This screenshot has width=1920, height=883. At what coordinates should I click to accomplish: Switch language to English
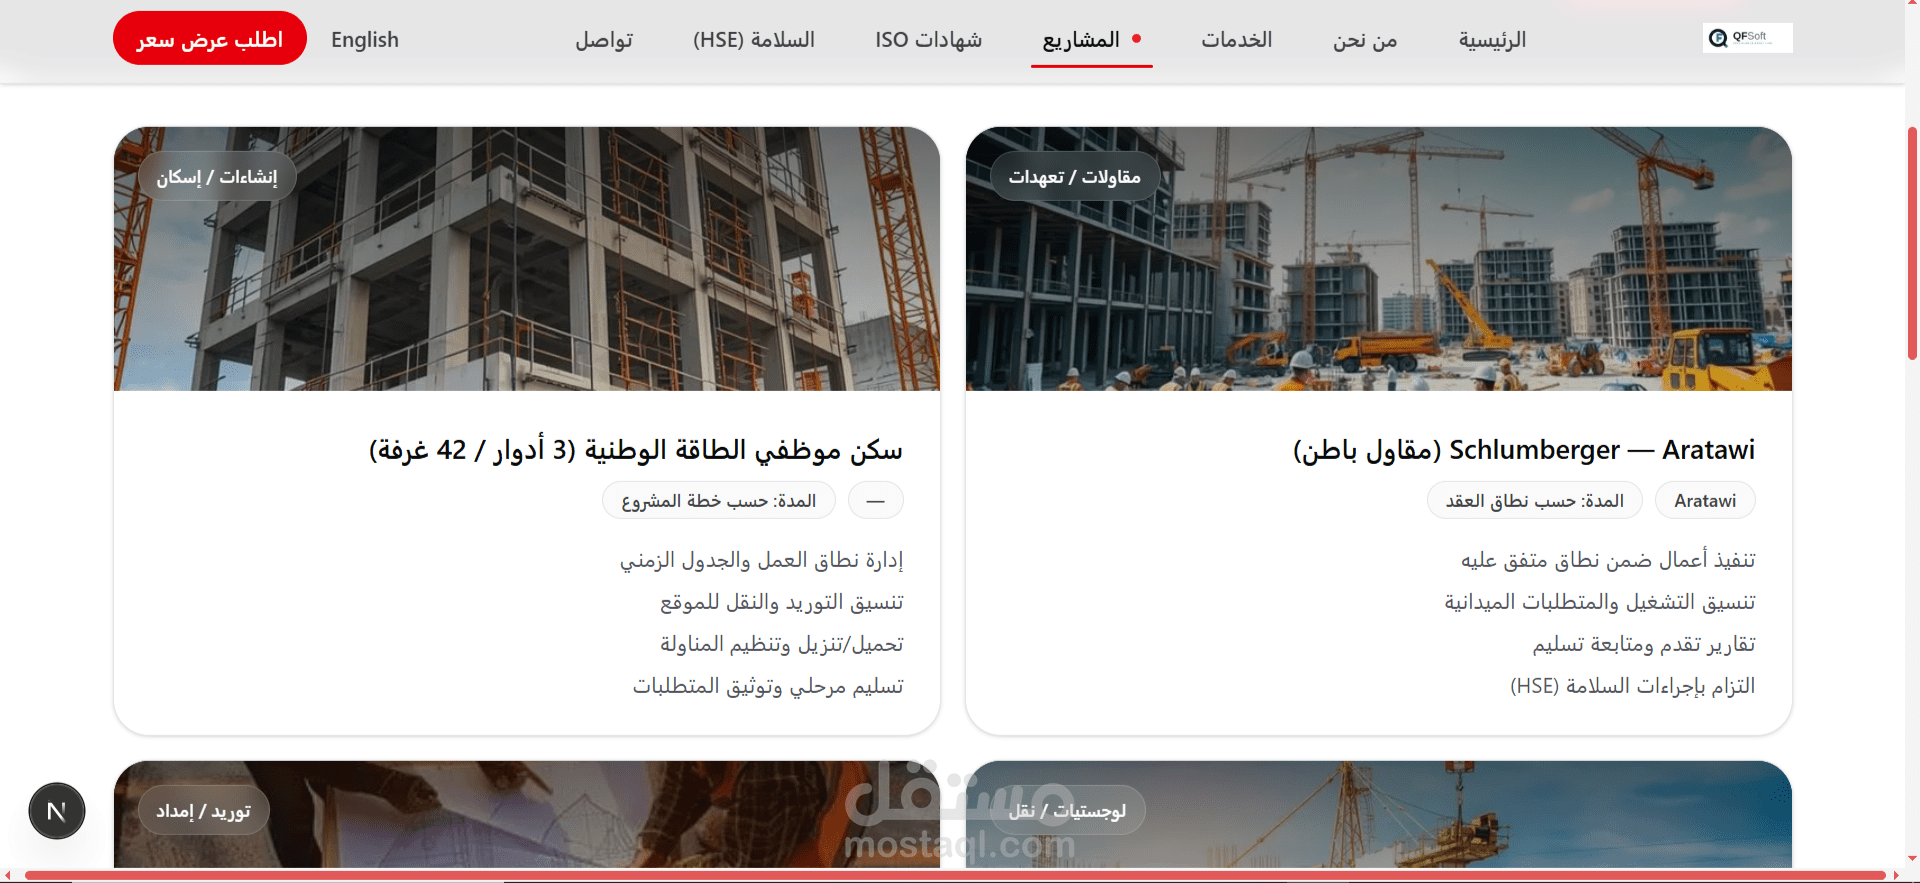point(365,40)
